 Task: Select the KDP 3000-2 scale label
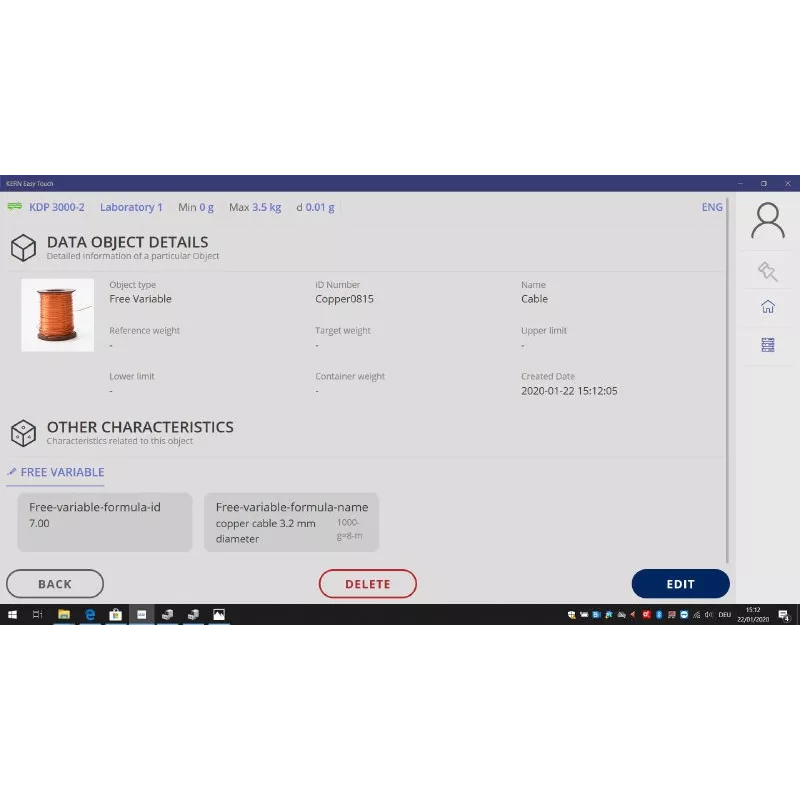coord(57,207)
